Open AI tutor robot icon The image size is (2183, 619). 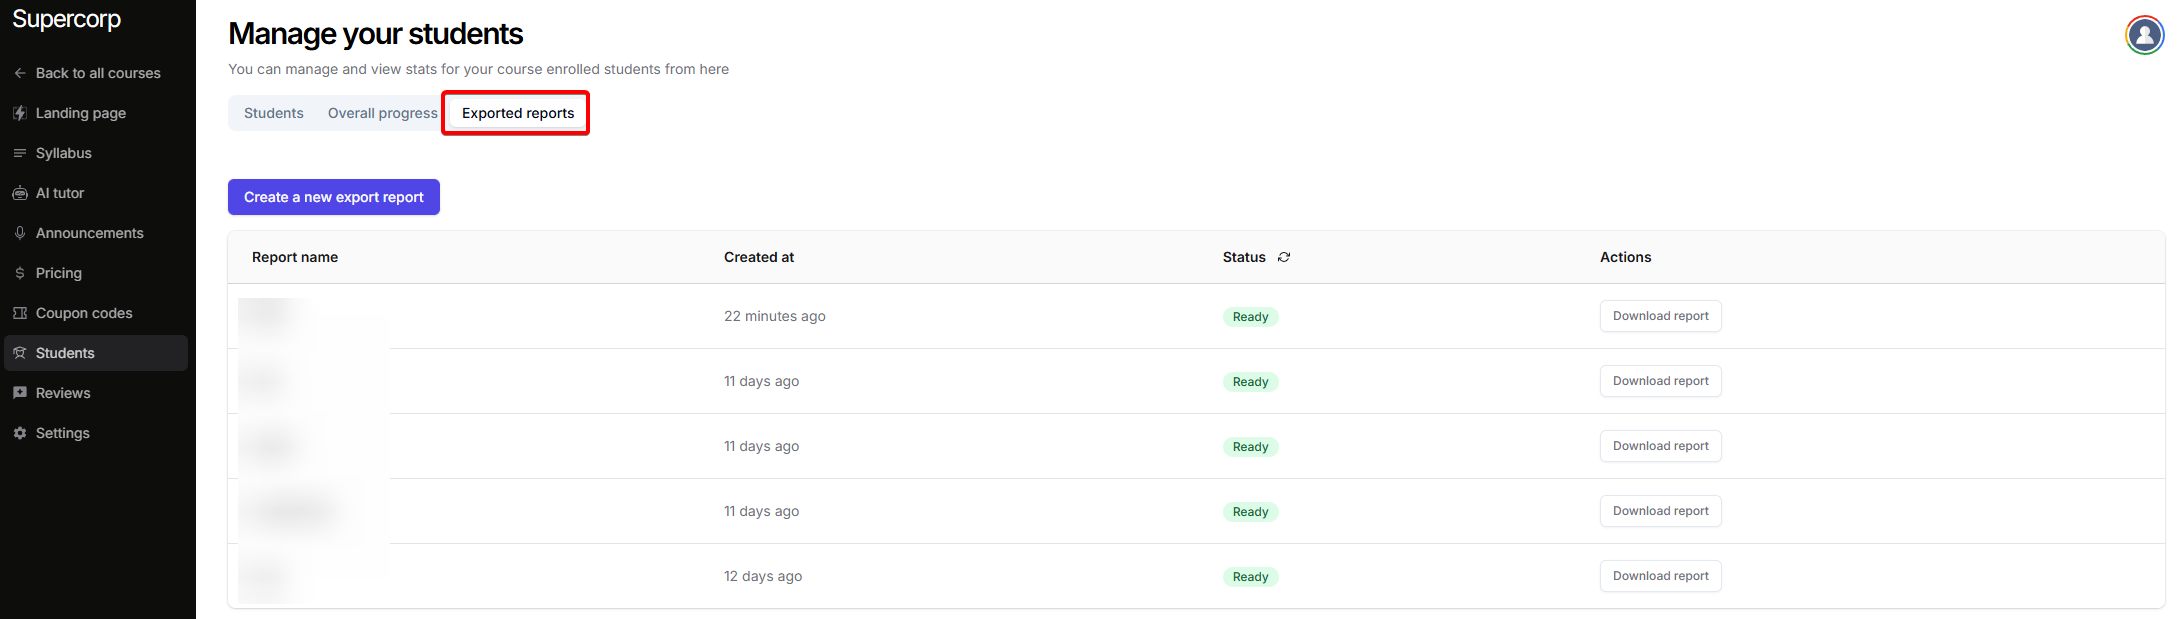(x=20, y=193)
